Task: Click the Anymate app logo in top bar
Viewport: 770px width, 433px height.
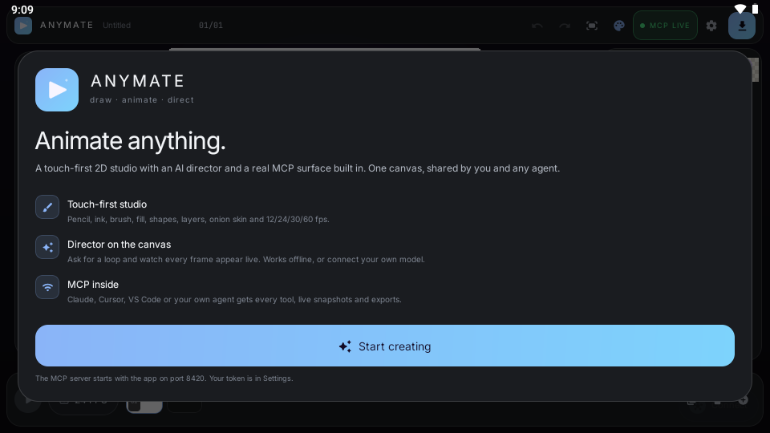Action: pyautogui.click(x=23, y=26)
